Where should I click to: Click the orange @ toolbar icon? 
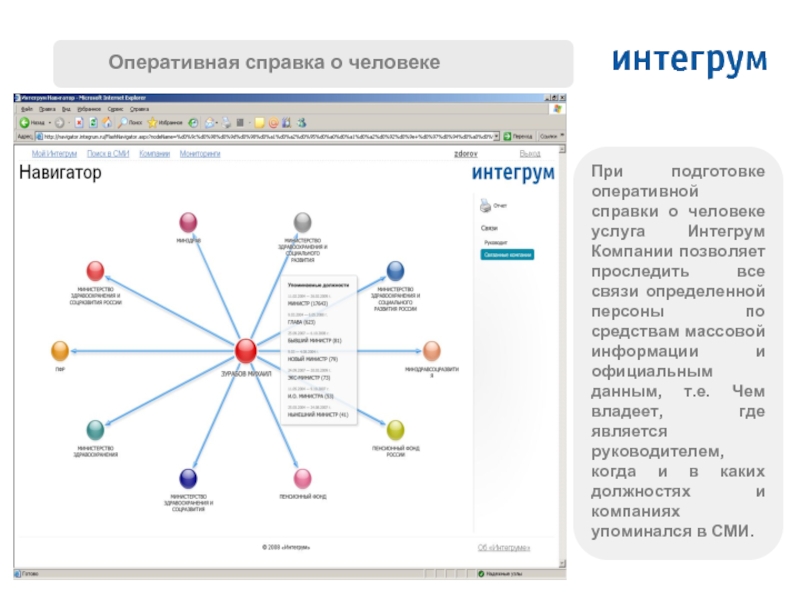[273, 122]
